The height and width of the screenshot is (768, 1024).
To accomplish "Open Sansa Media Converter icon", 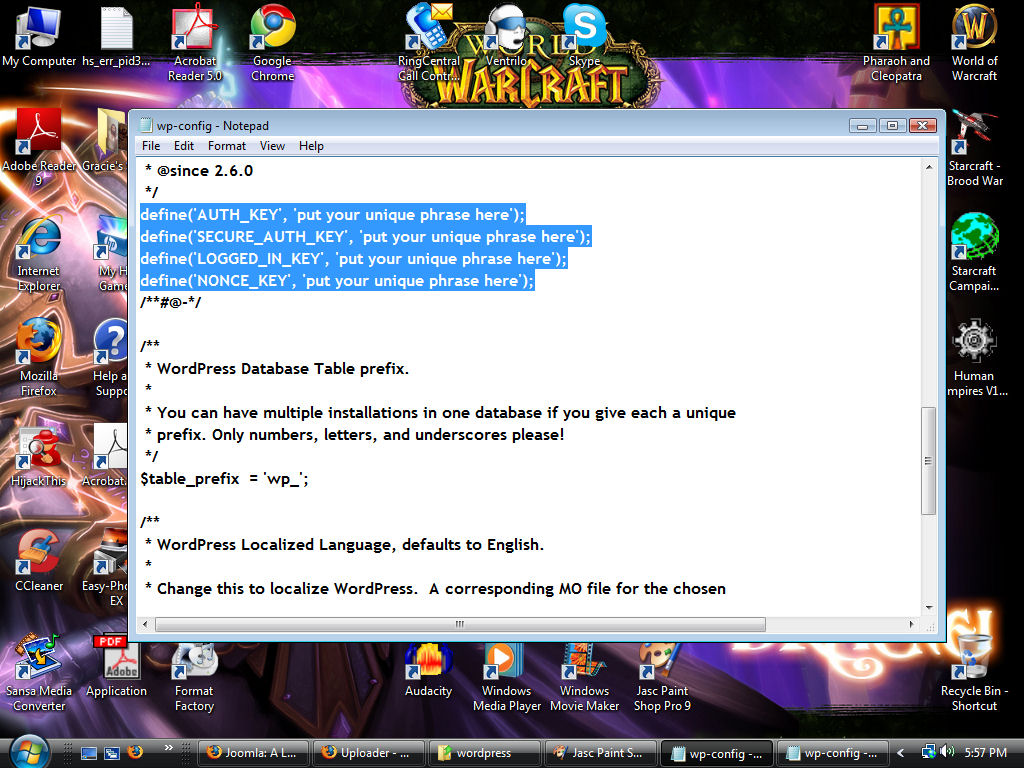I will 39,673.
